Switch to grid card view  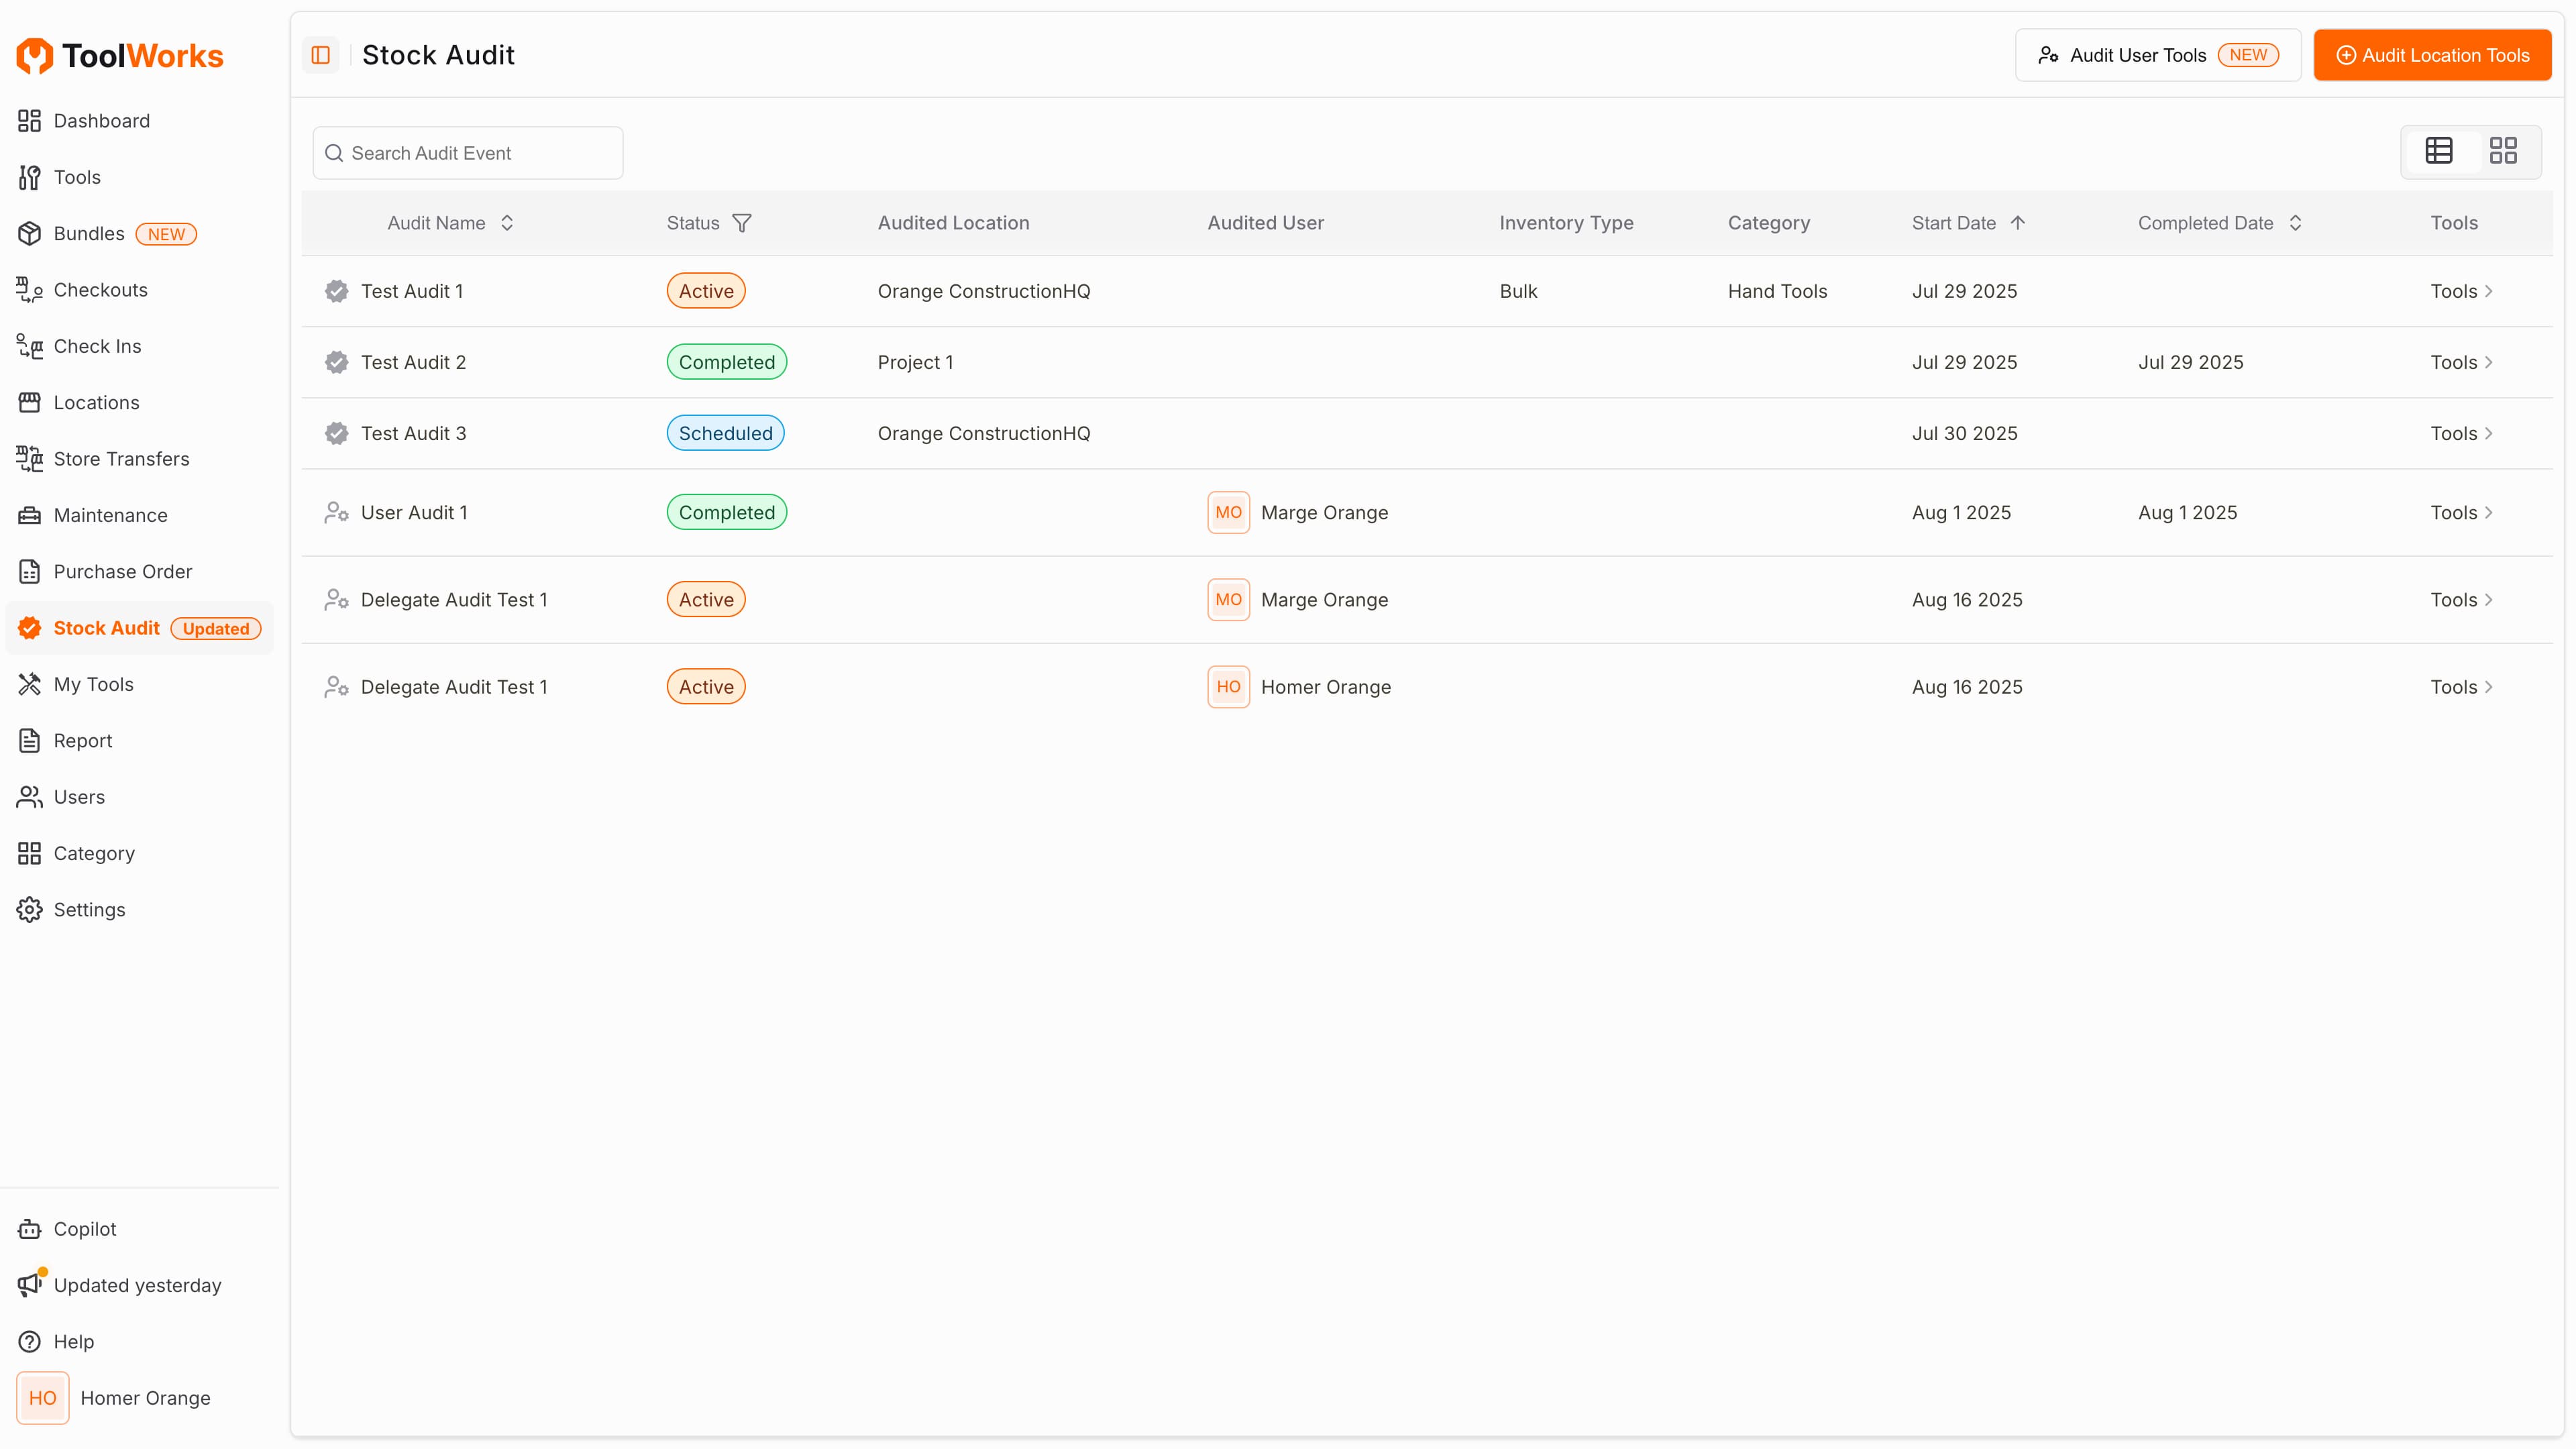coord(2503,151)
